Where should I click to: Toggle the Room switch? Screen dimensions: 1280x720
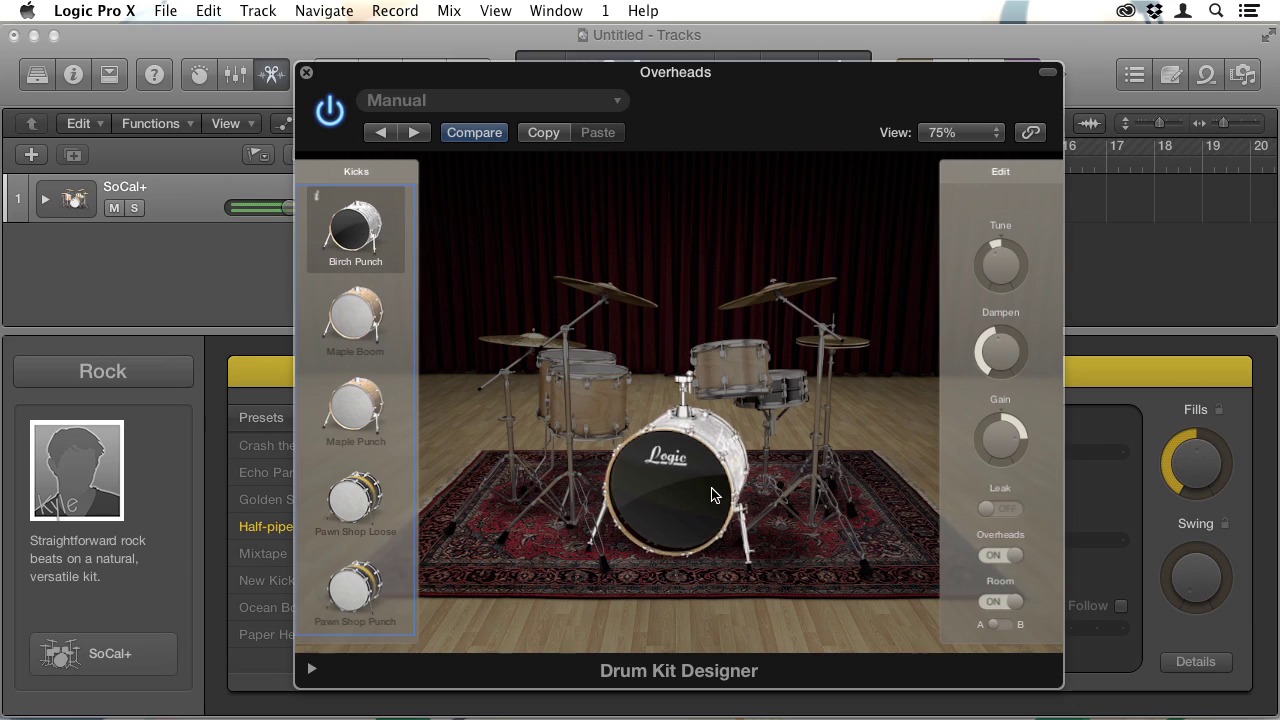click(x=1000, y=602)
